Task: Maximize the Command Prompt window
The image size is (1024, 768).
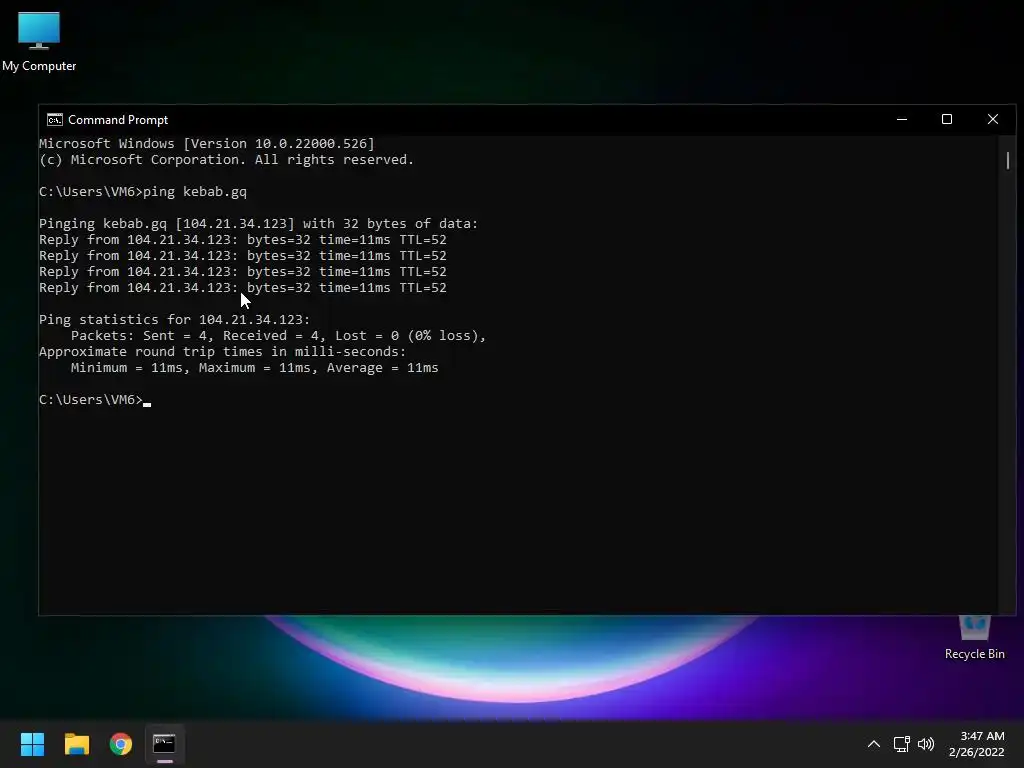Action: click(947, 120)
